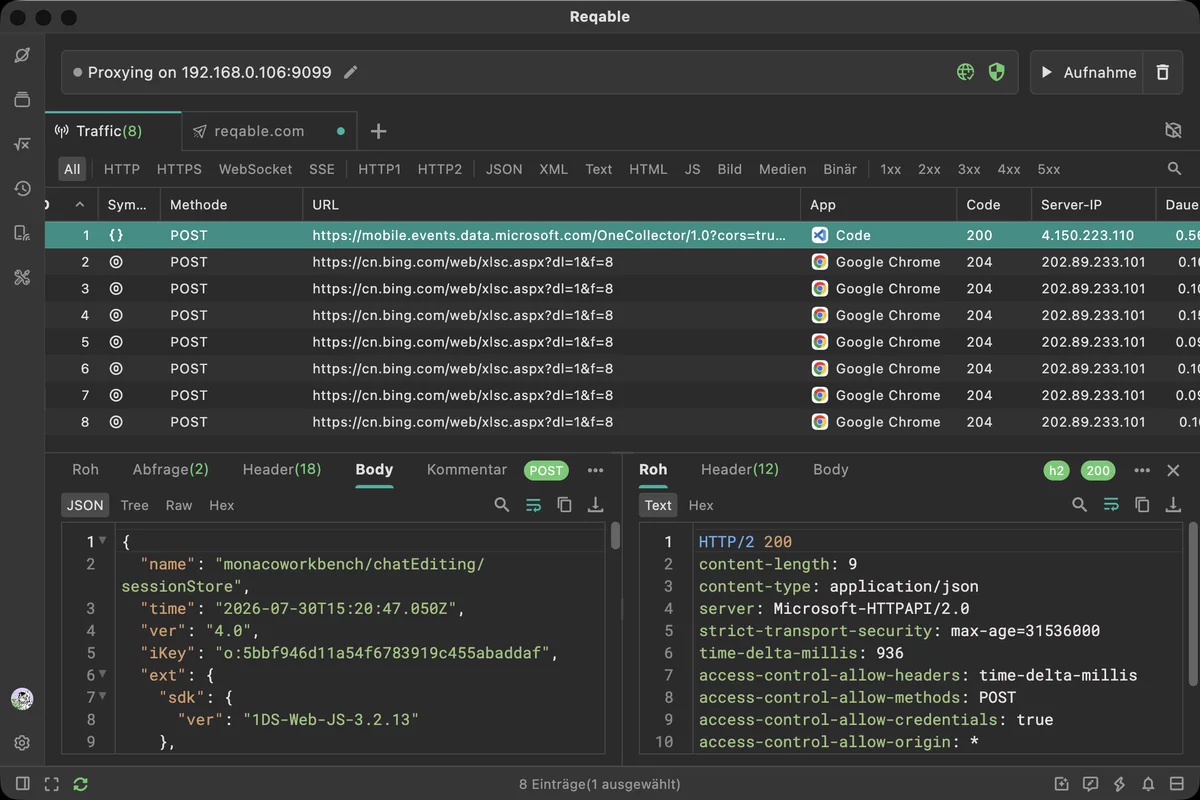Close the response detail panel
This screenshot has width=1200, height=800.
tap(1173, 470)
